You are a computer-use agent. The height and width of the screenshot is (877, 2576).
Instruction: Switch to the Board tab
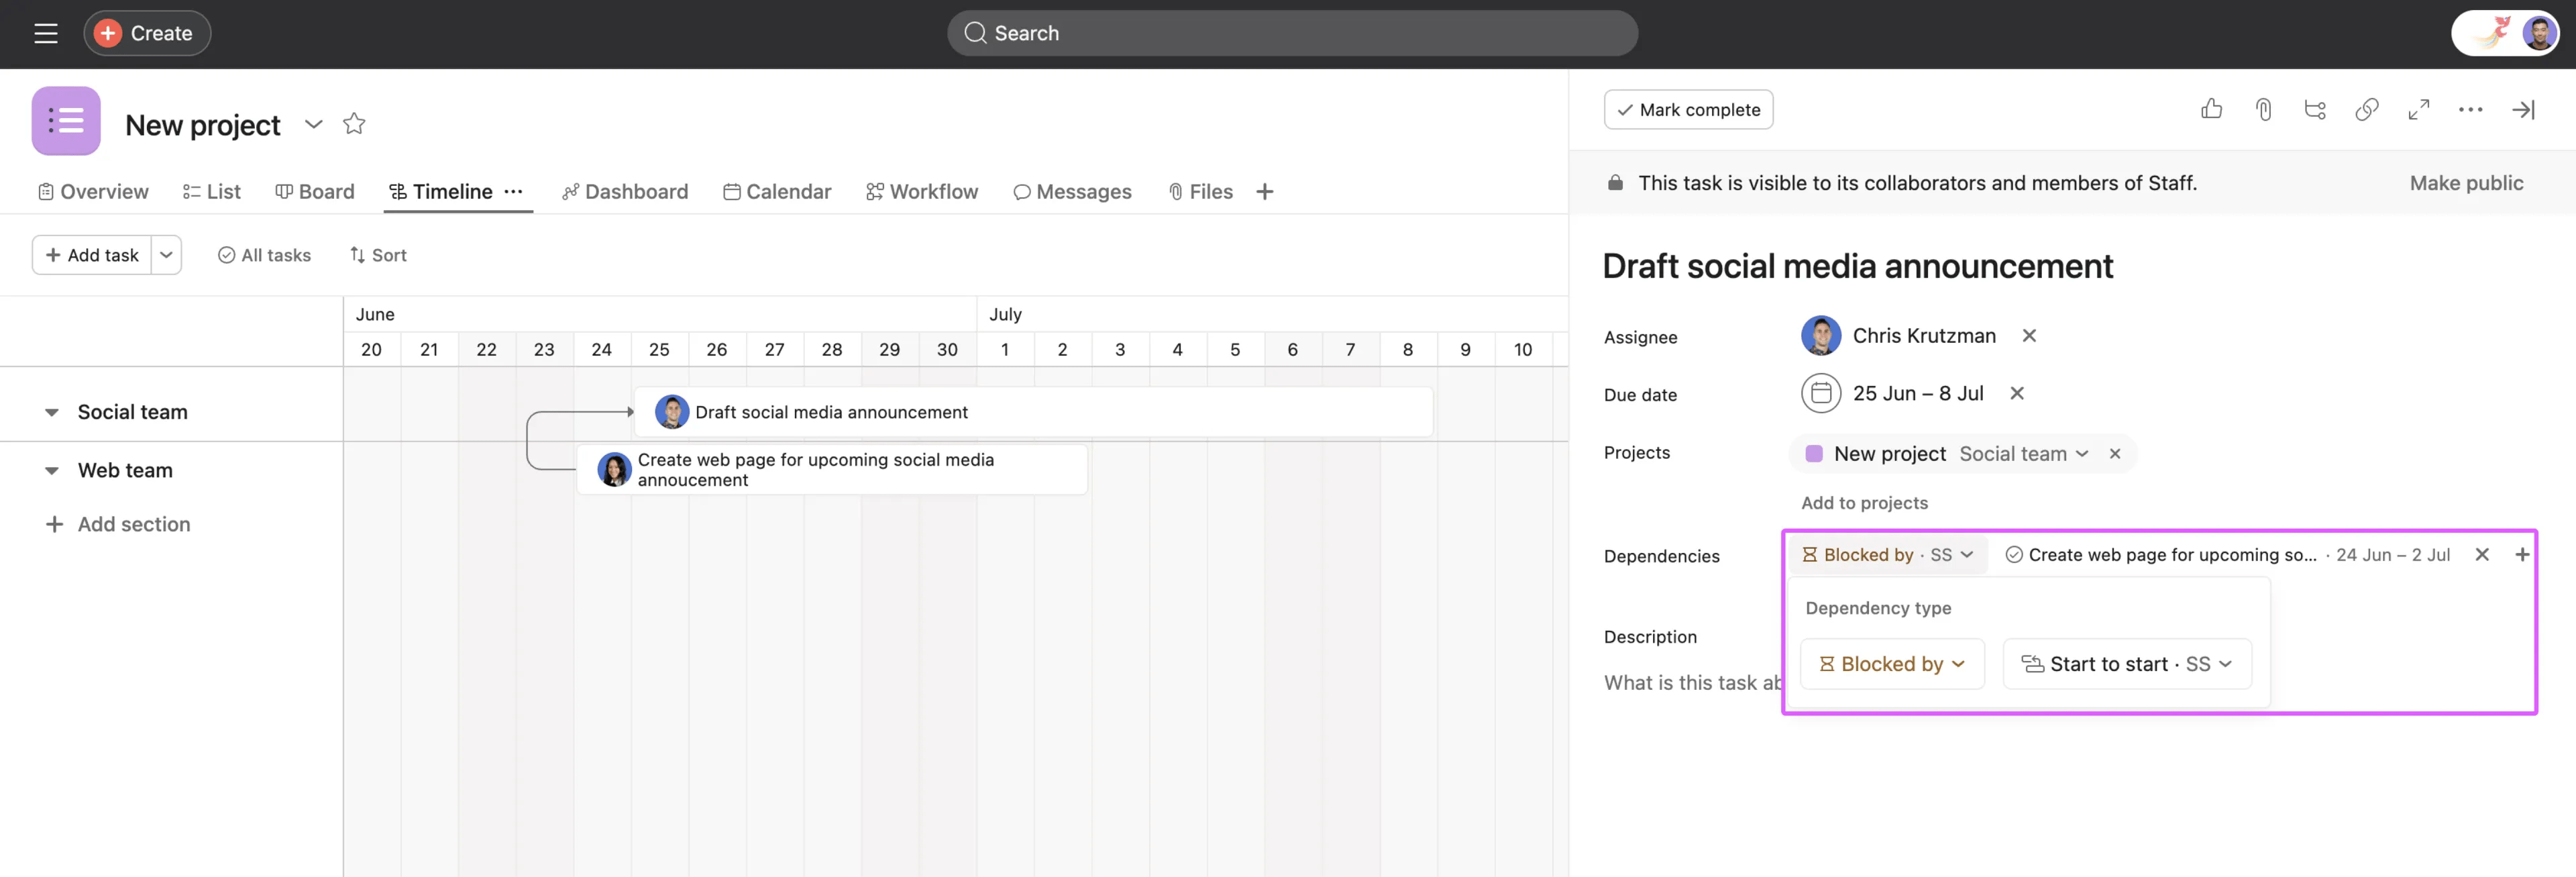click(315, 191)
